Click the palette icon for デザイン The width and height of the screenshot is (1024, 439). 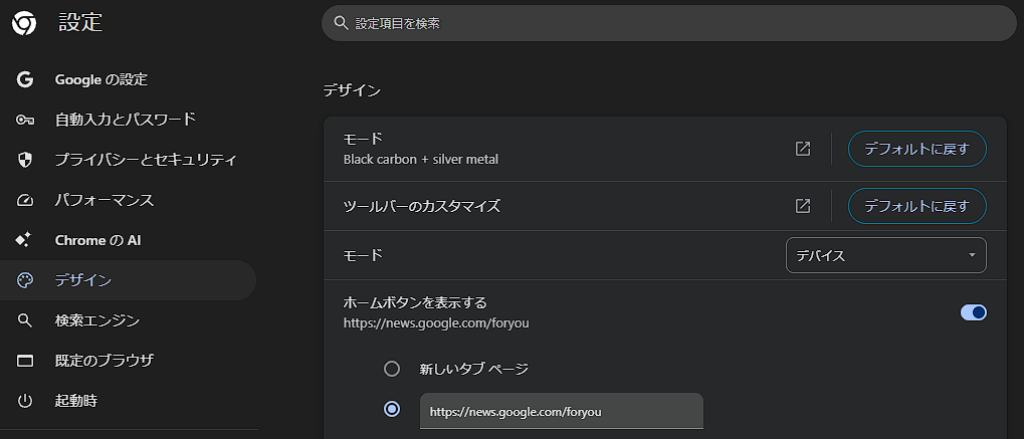click(x=25, y=281)
